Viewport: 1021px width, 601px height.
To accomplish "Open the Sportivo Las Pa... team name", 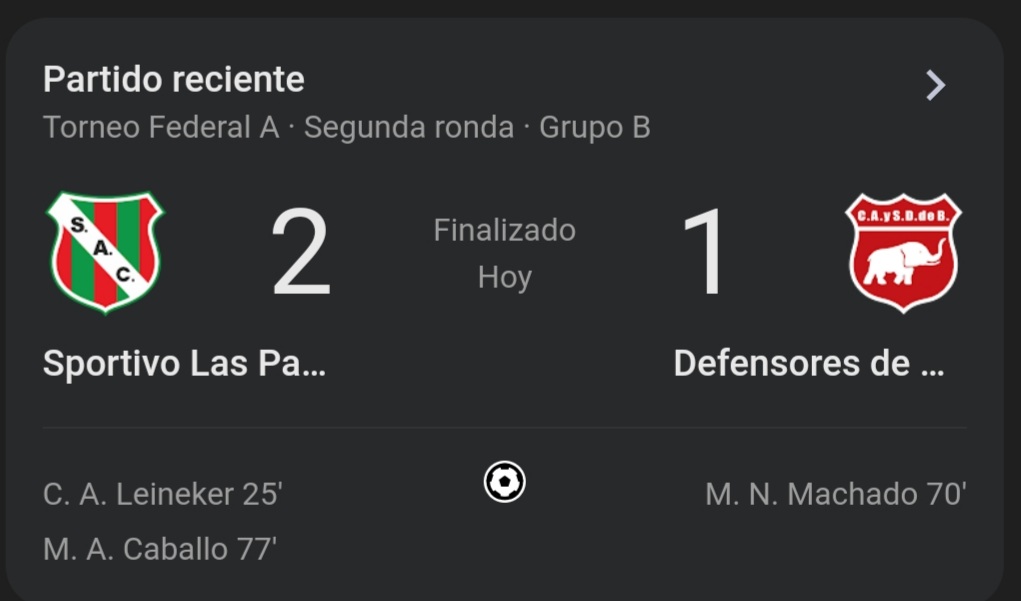I will pos(184,364).
